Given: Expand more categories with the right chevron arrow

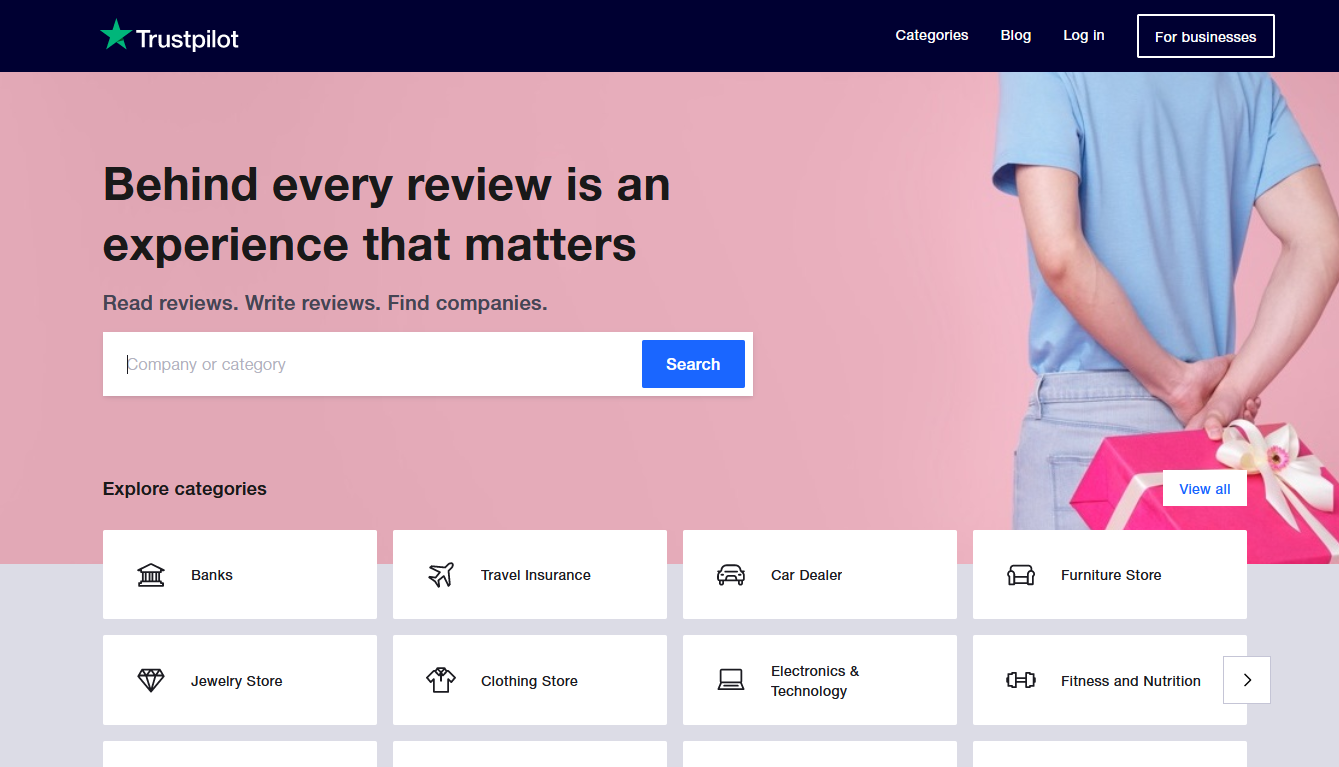Looking at the screenshot, I should click(x=1246, y=680).
